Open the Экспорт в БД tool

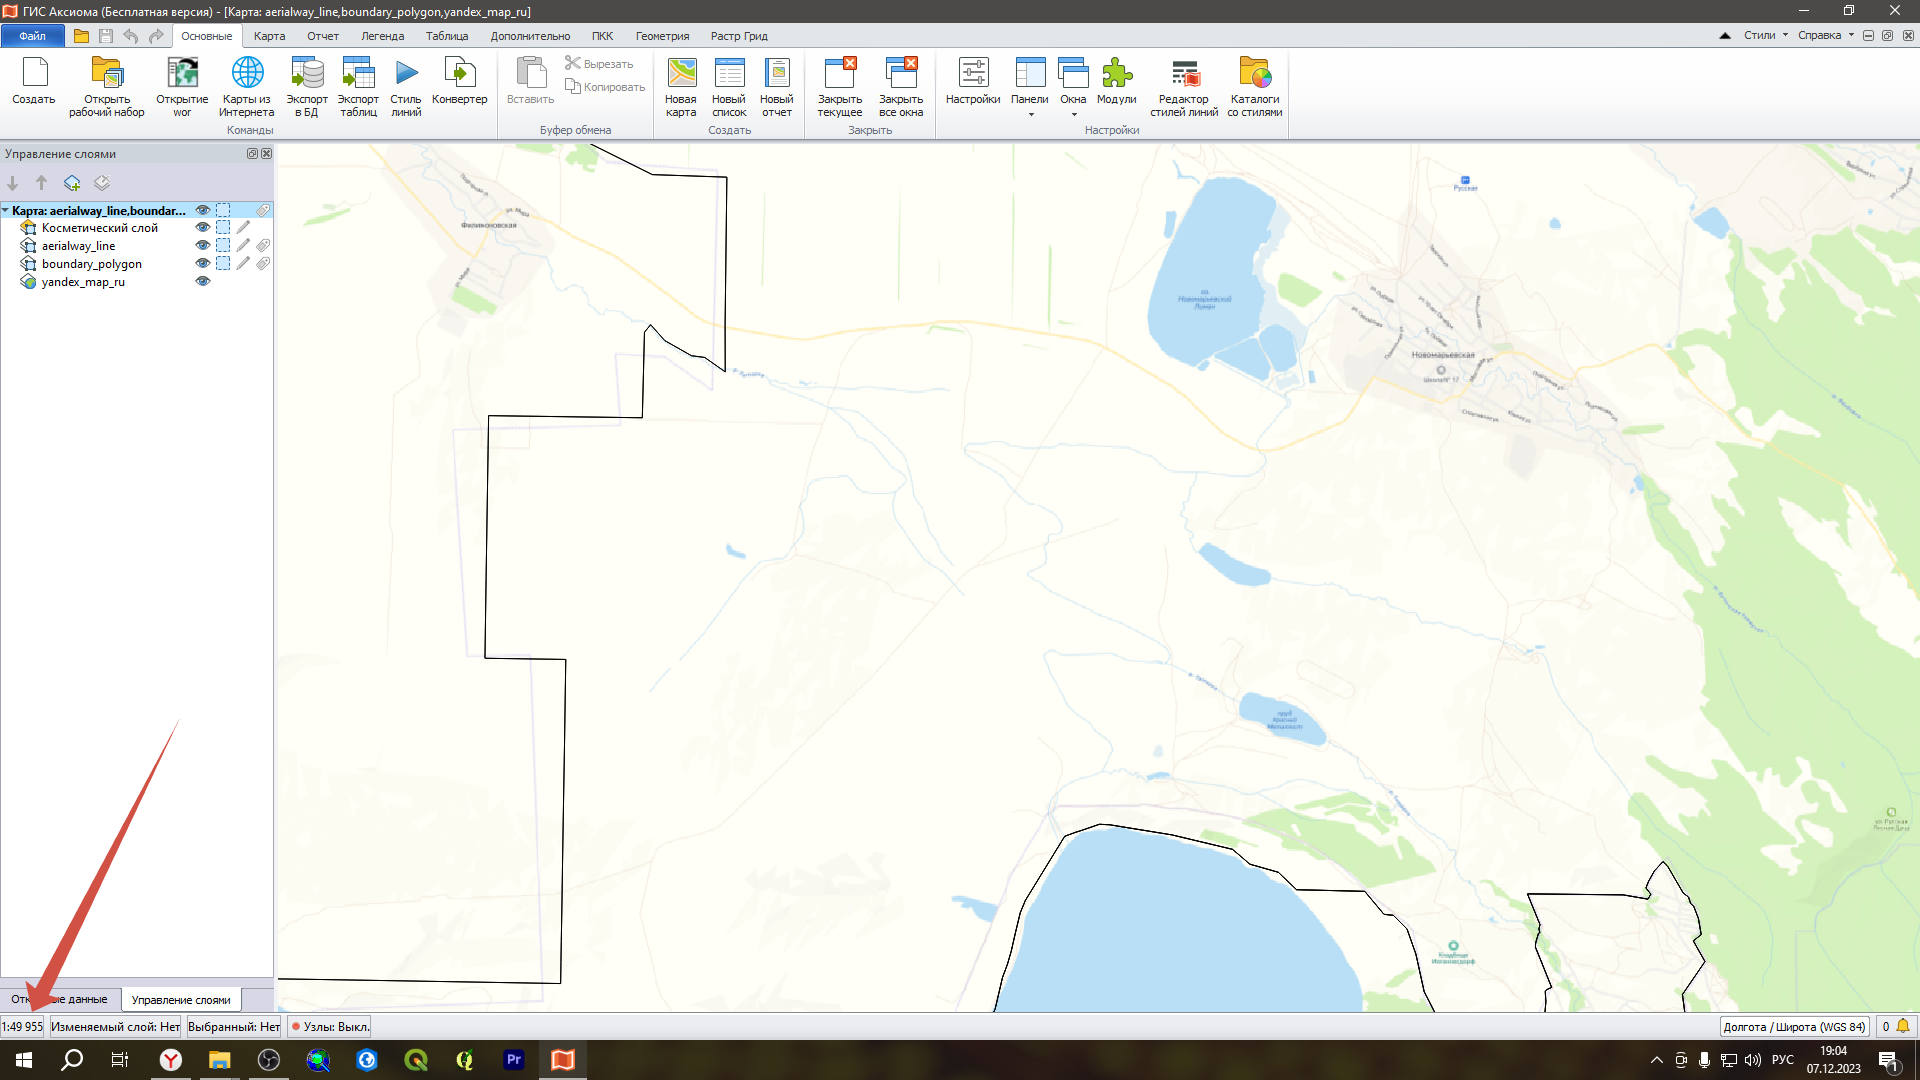(307, 74)
